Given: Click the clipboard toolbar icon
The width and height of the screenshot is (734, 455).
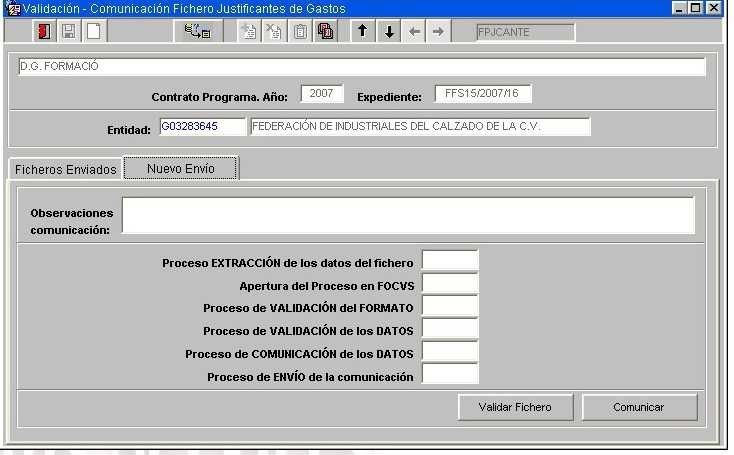Looking at the screenshot, I should 300,32.
